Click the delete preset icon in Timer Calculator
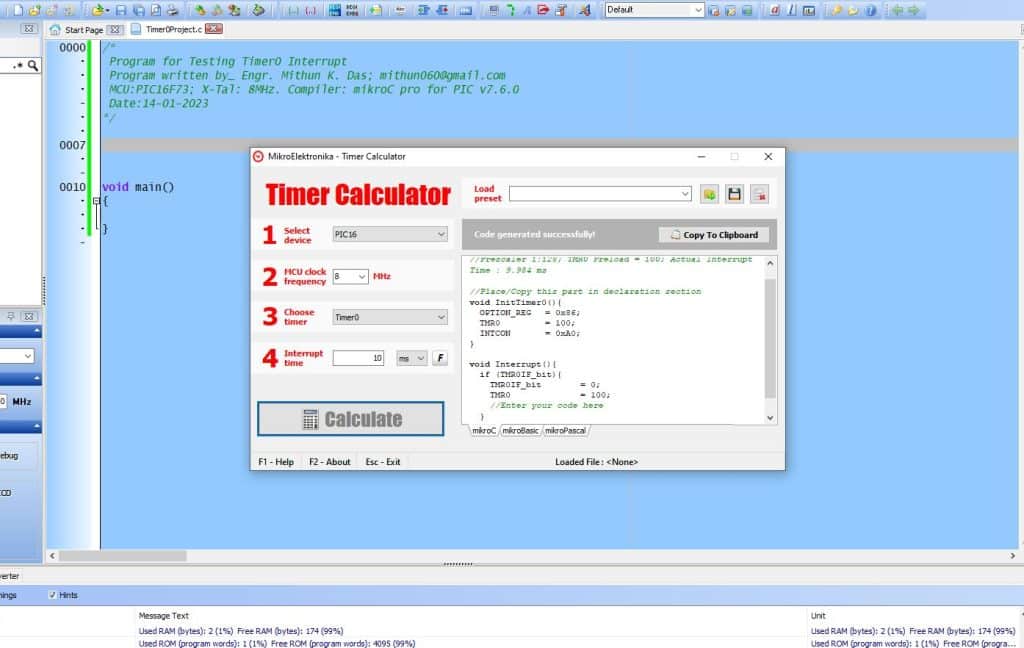This screenshot has height=648, width=1024. [759, 194]
